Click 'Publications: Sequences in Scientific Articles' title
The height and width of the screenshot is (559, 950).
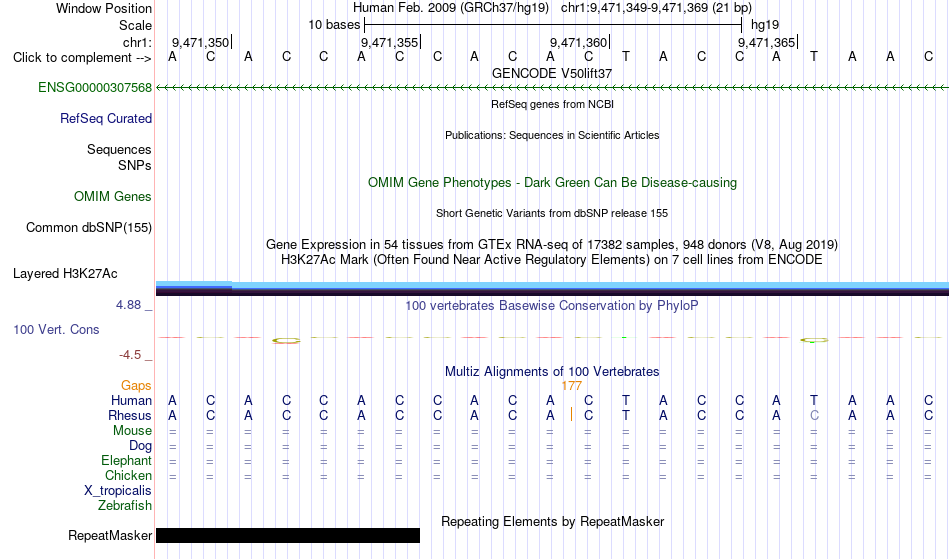click(552, 135)
